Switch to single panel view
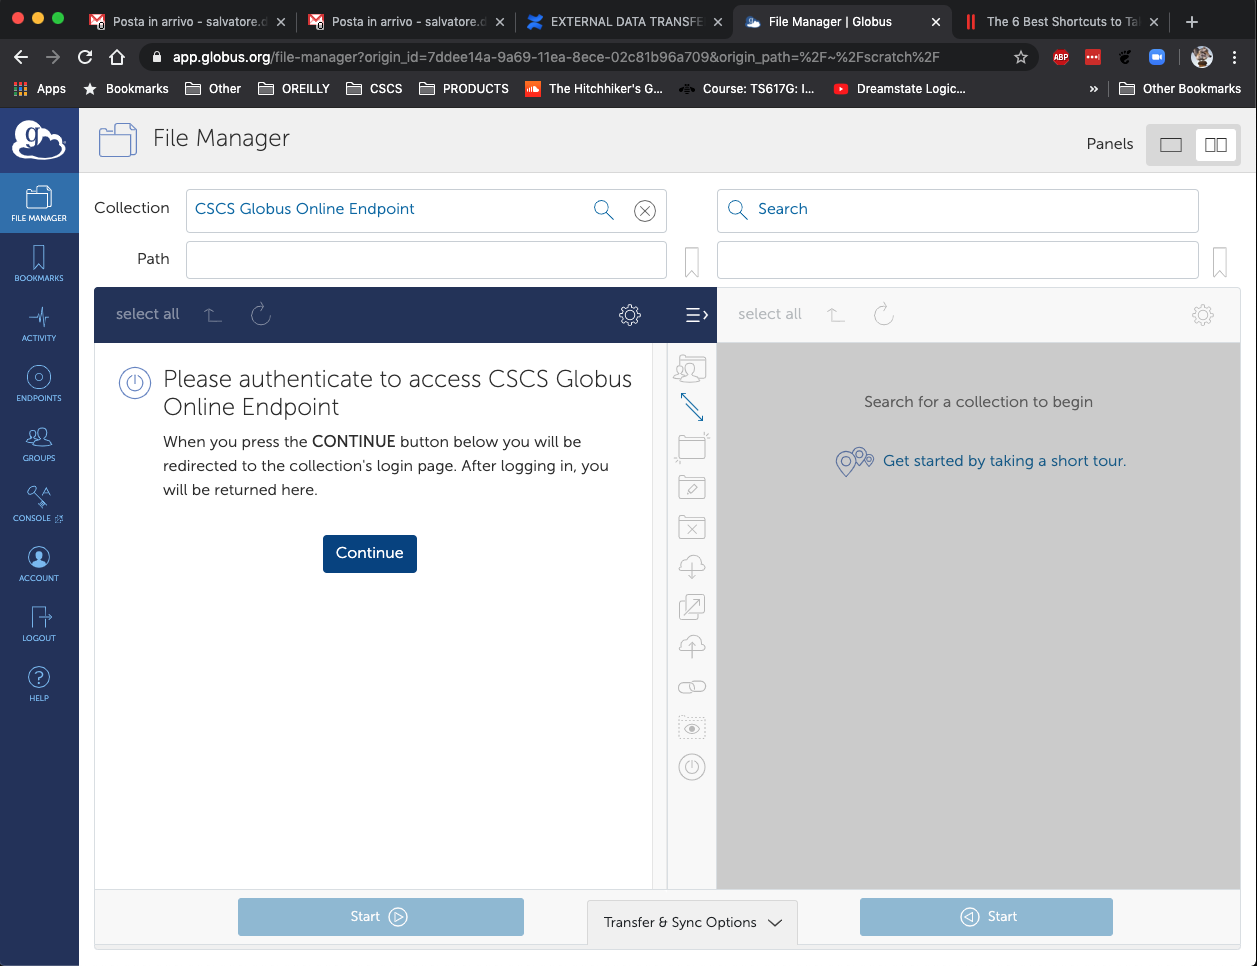This screenshot has height=966, width=1257. coord(1171,145)
